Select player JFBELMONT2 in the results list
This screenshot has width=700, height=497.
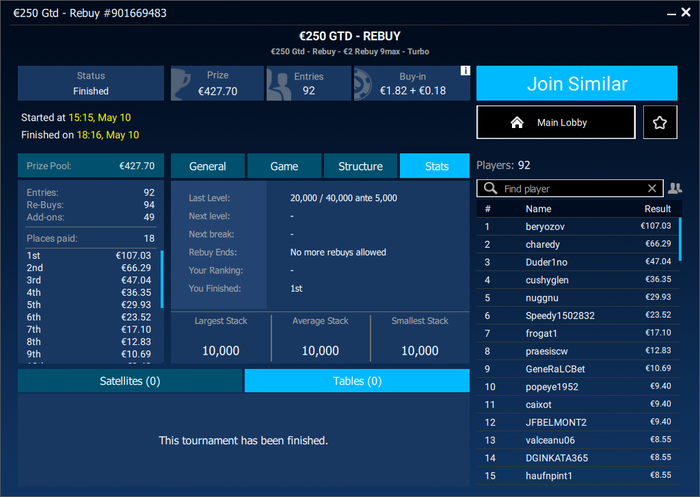click(578, 422)
